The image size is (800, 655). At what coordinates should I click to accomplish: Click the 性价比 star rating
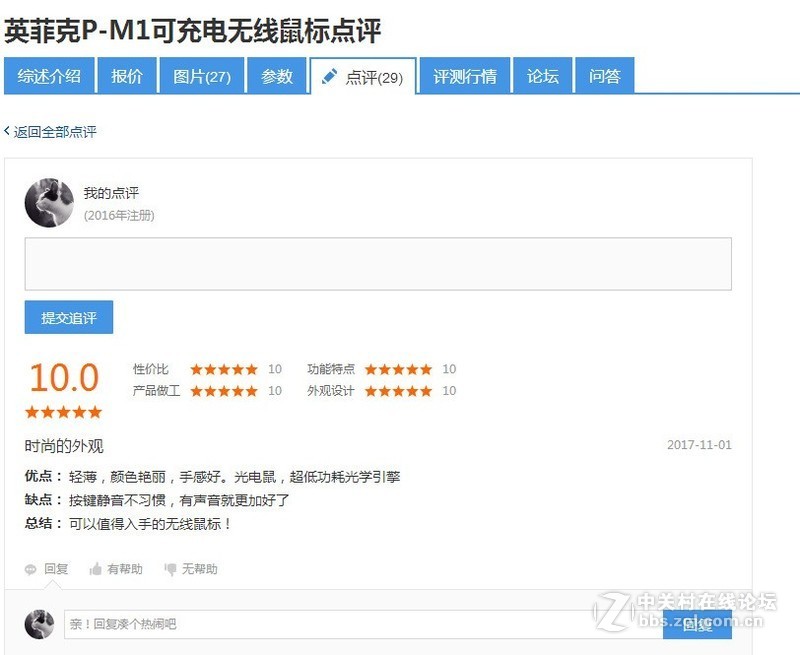[x=223, y=369]
